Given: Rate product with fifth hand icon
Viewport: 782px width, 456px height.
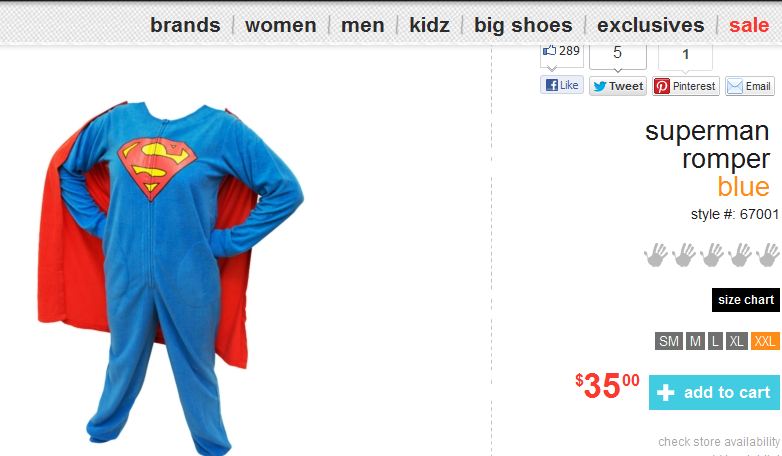Looking at the screenshot, I should [x=768, y=254].
